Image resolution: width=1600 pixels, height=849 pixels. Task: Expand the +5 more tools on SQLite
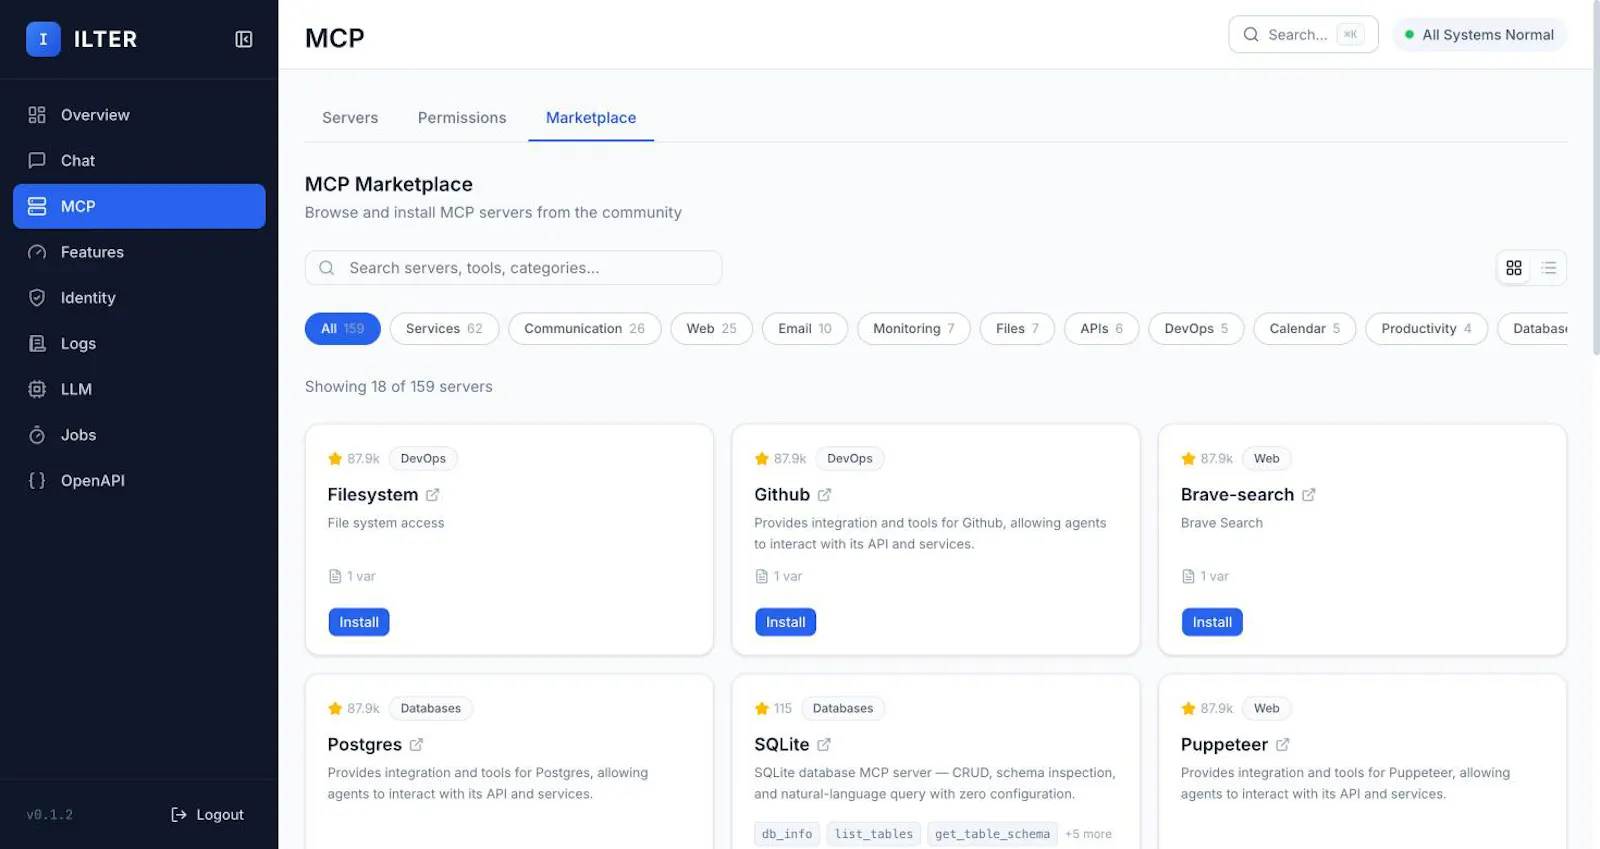pos(1088,834)
